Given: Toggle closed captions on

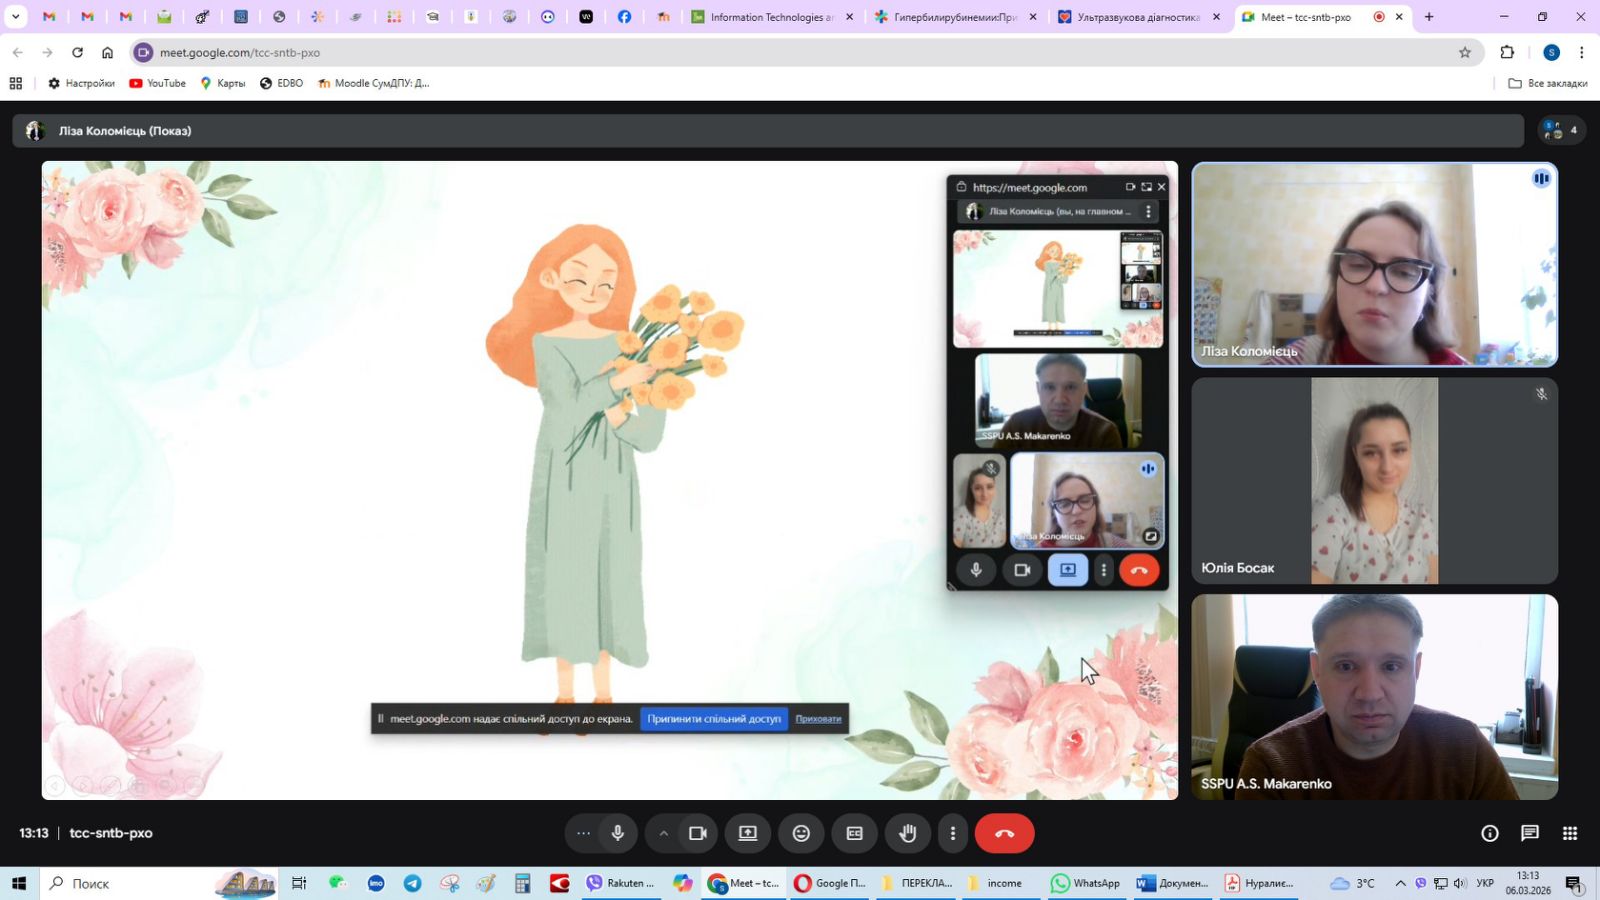Looking at the screenshot, I should (854, 833).
